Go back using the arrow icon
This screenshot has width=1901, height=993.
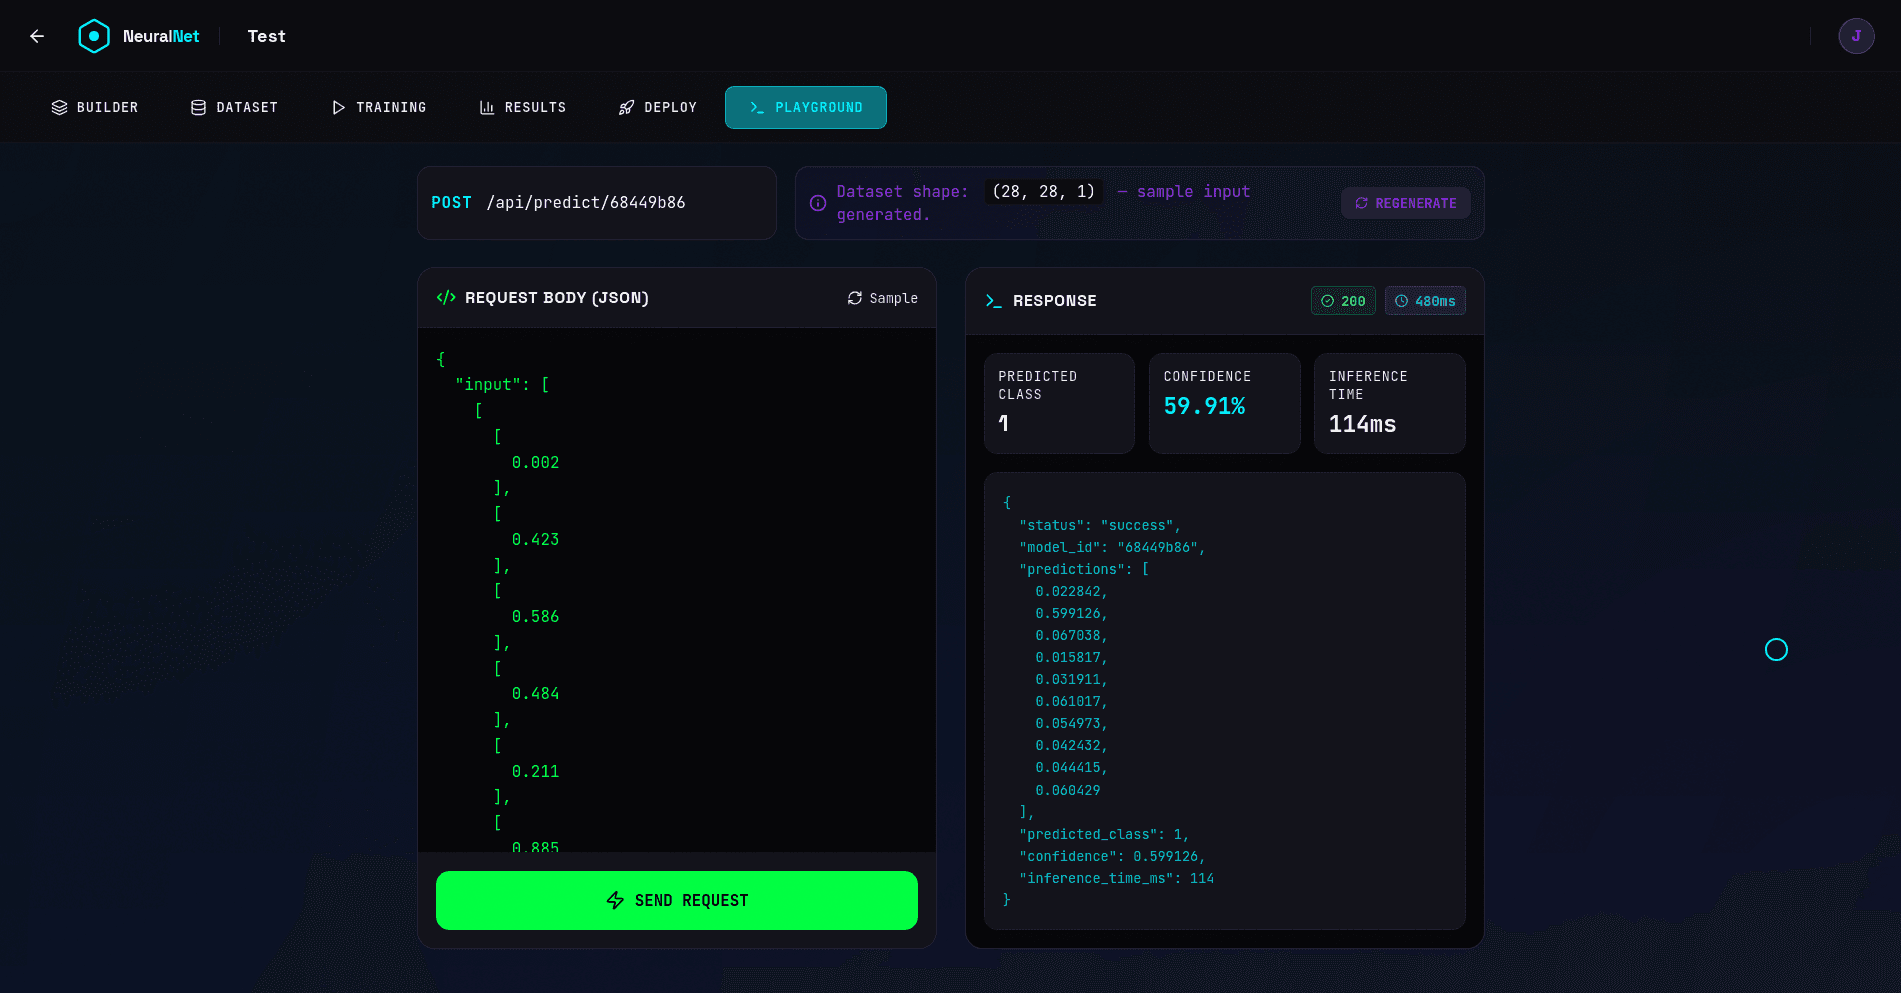click(x=37, y=36)
